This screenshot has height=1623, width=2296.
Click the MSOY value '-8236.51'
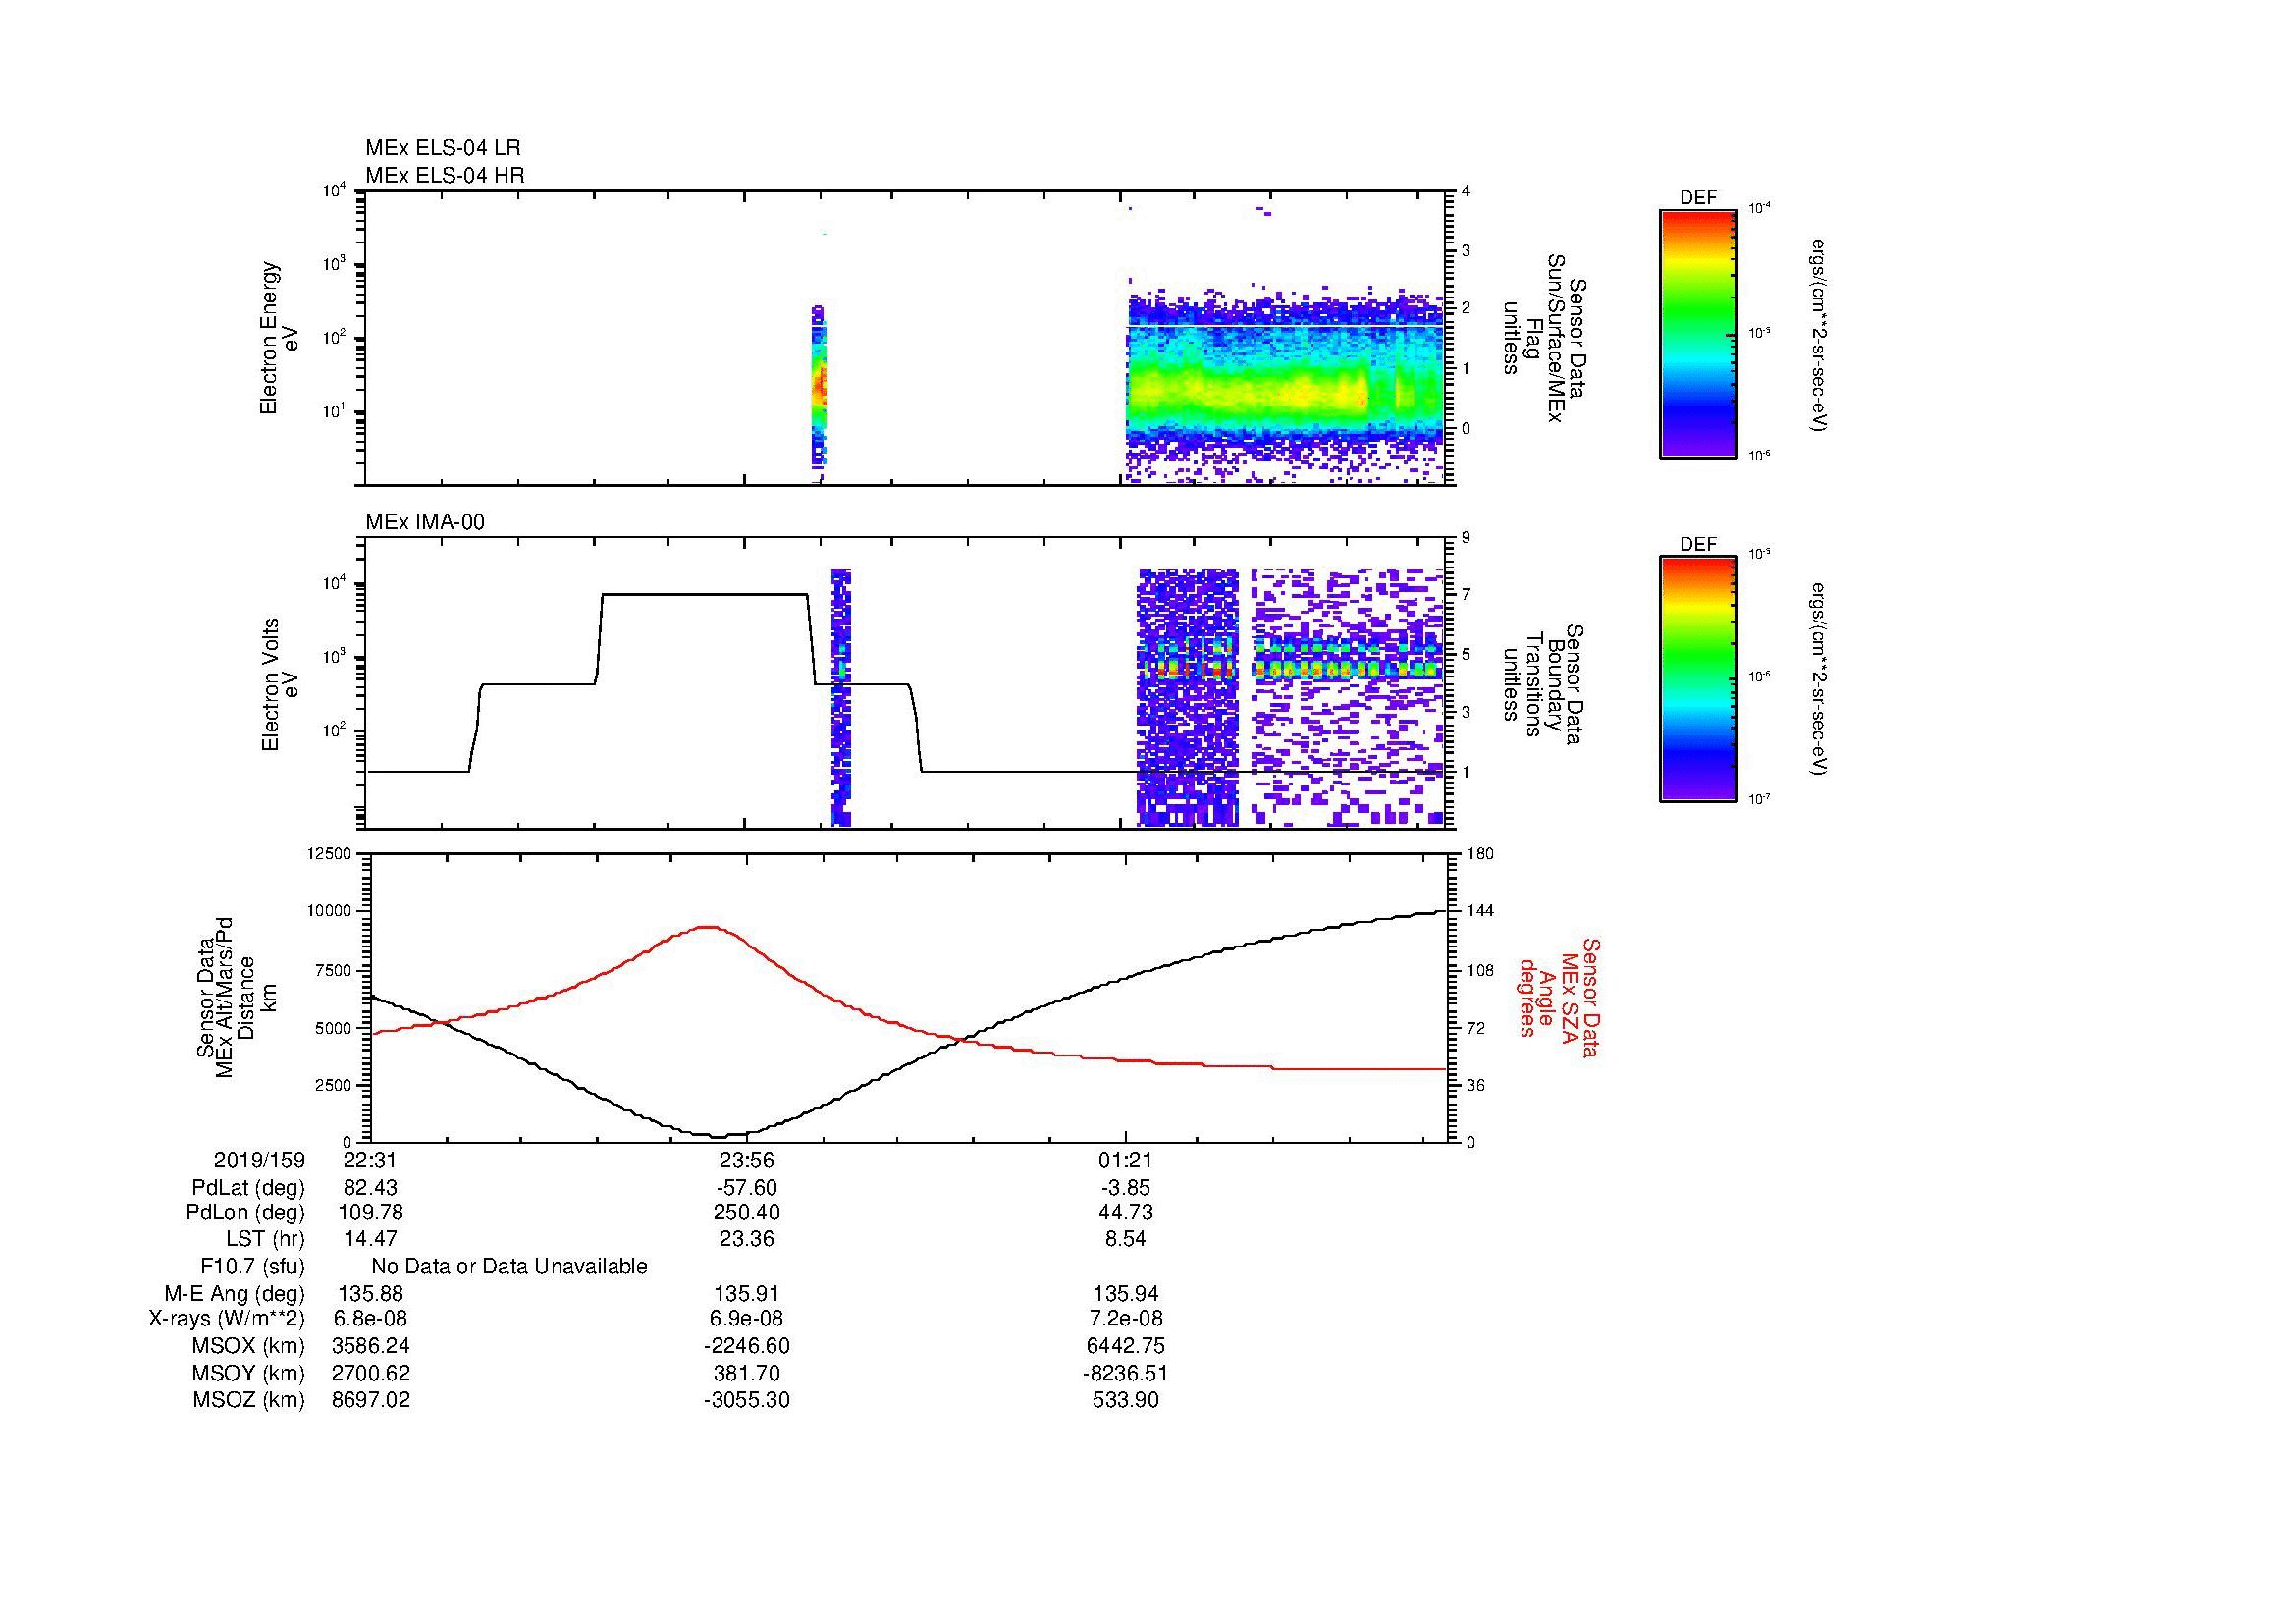(1126, 1373)
